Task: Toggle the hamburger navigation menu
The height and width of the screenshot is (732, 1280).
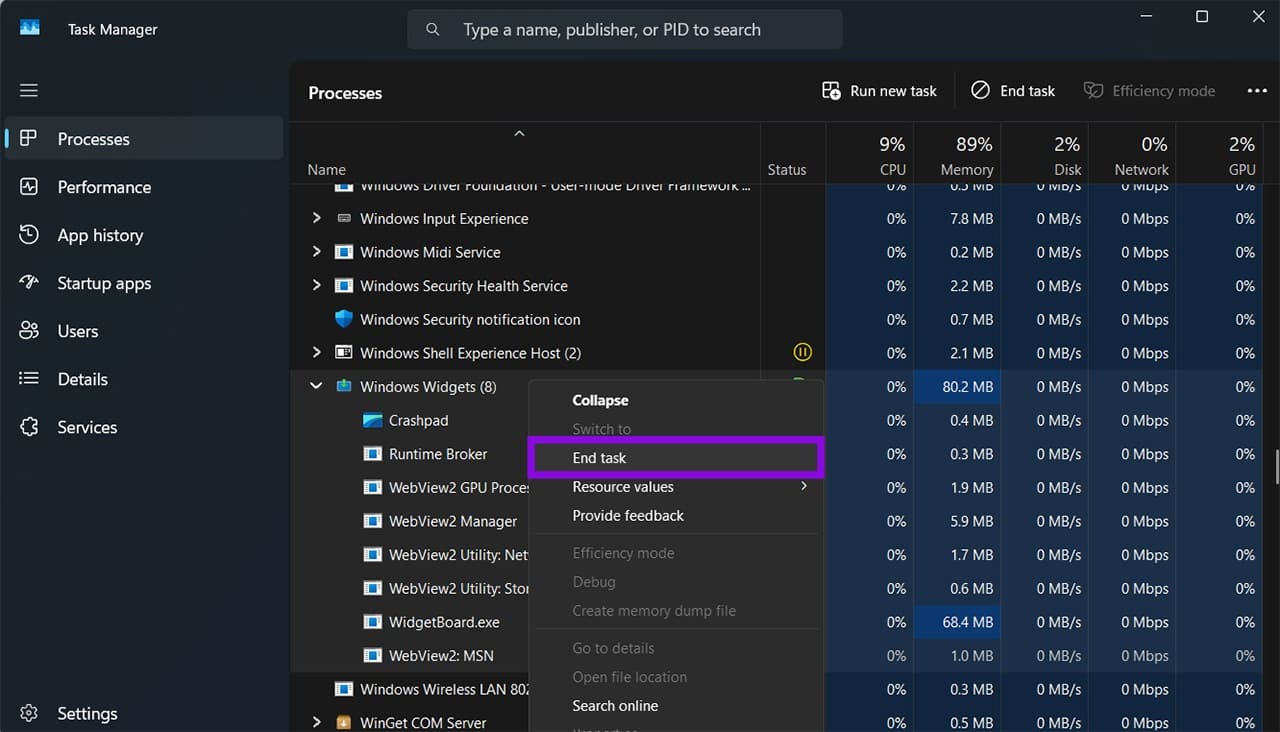Action: coord(29,90)
